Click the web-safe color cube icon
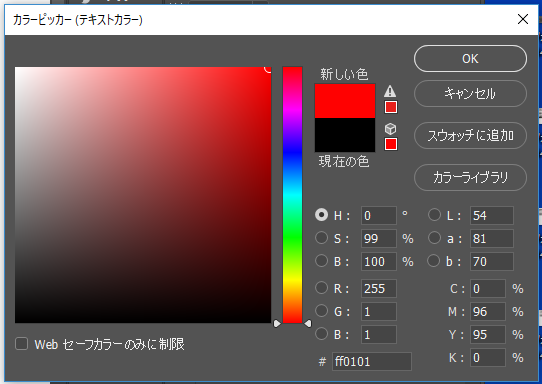 pos(390,129)
